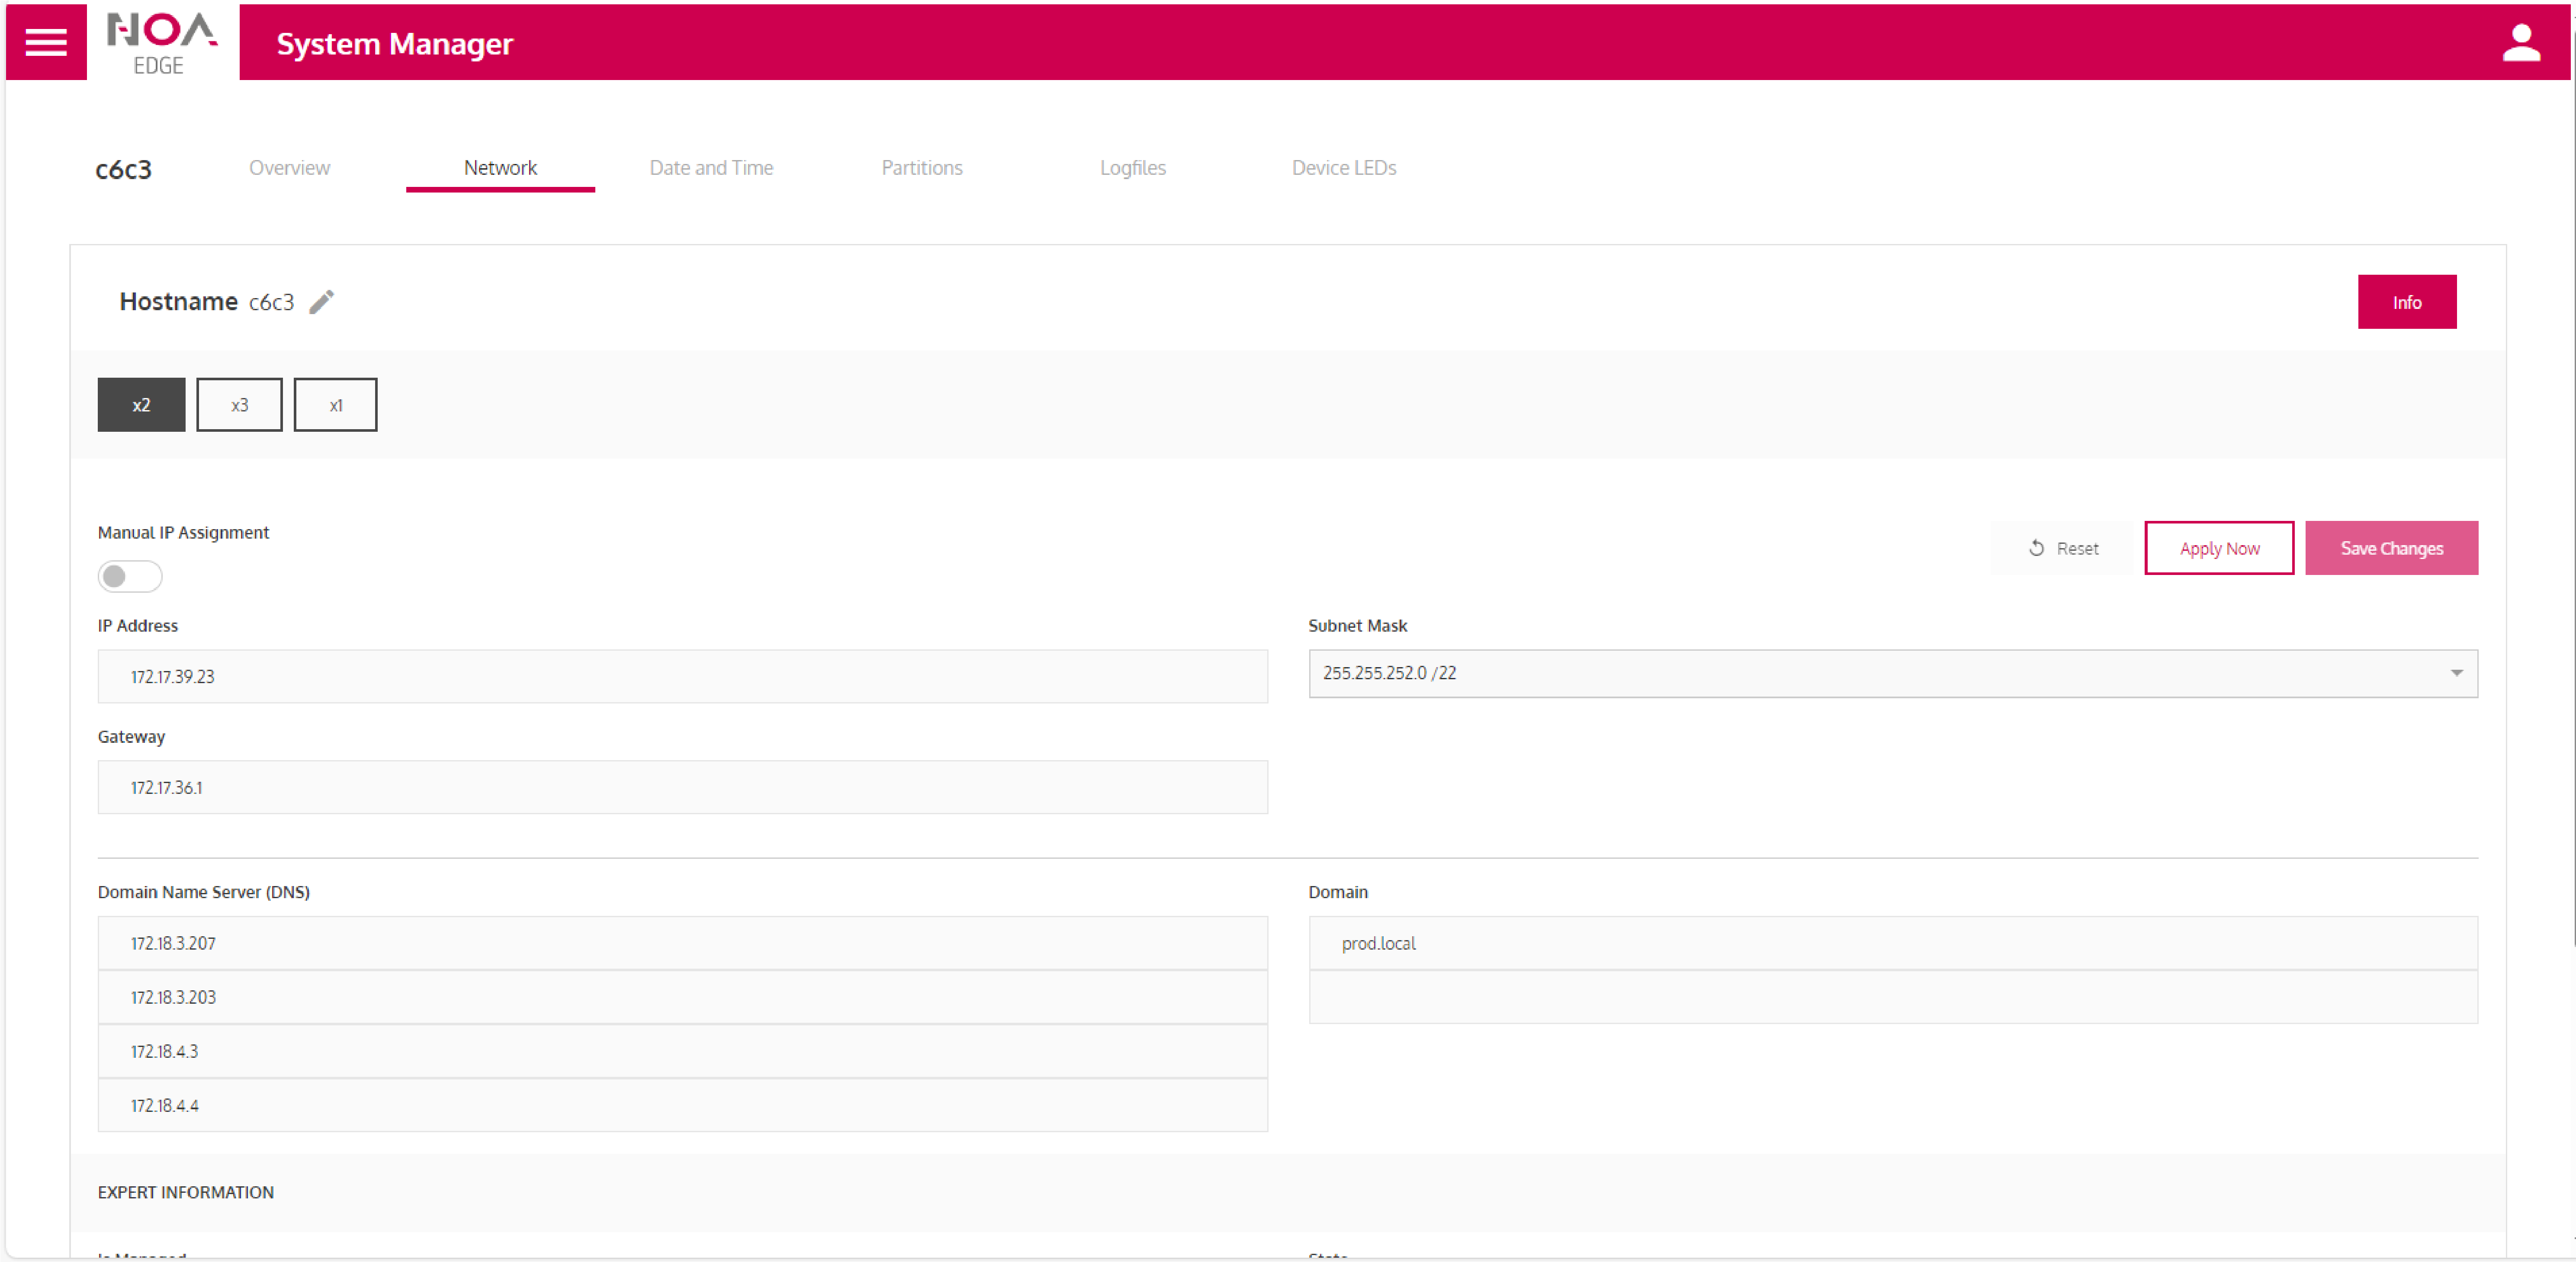
Task: Switch to the Overview tab
Action: 289,168
